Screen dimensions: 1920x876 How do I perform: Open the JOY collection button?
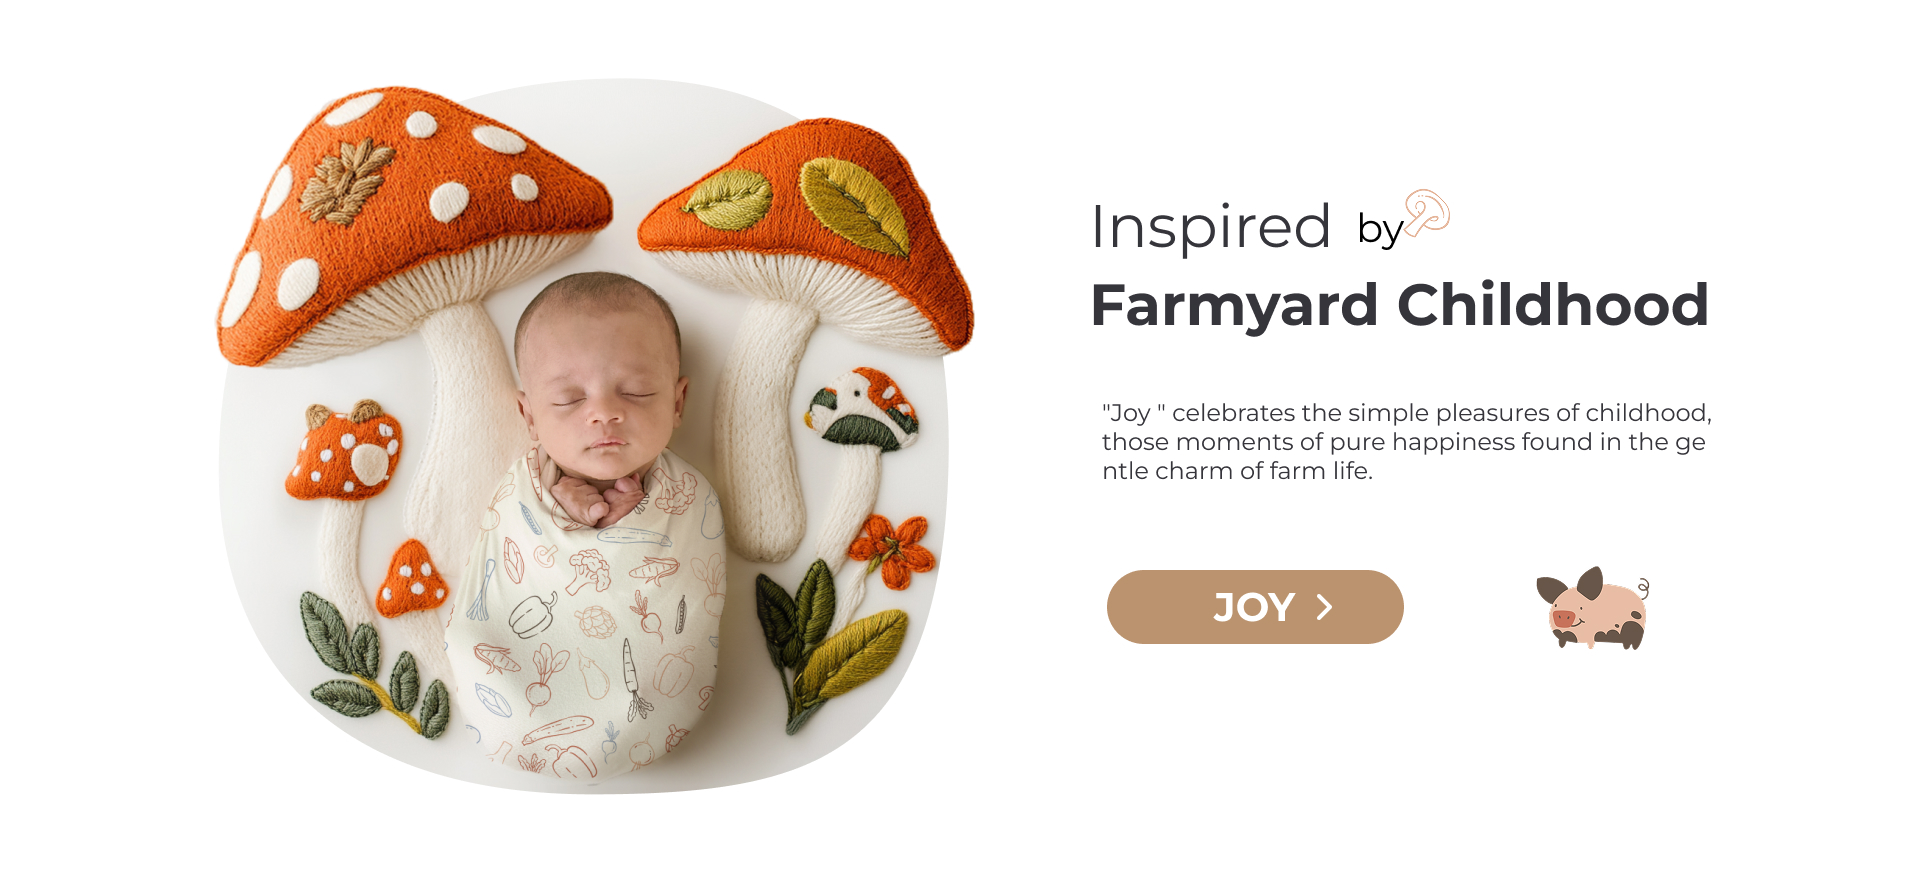[x=1255, y=607]
